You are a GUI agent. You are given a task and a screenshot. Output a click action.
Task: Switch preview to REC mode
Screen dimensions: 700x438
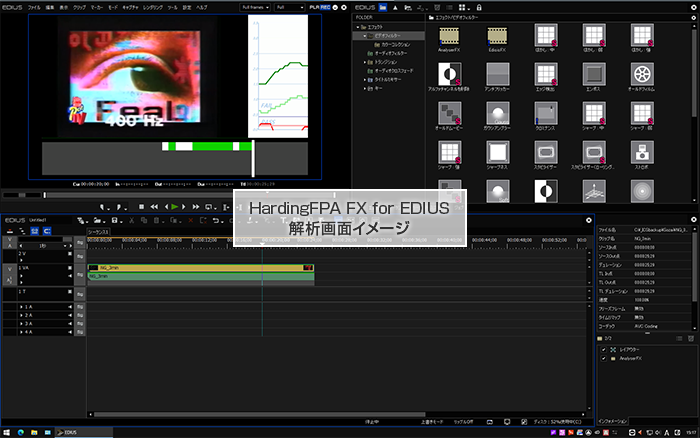coord(325,8)
